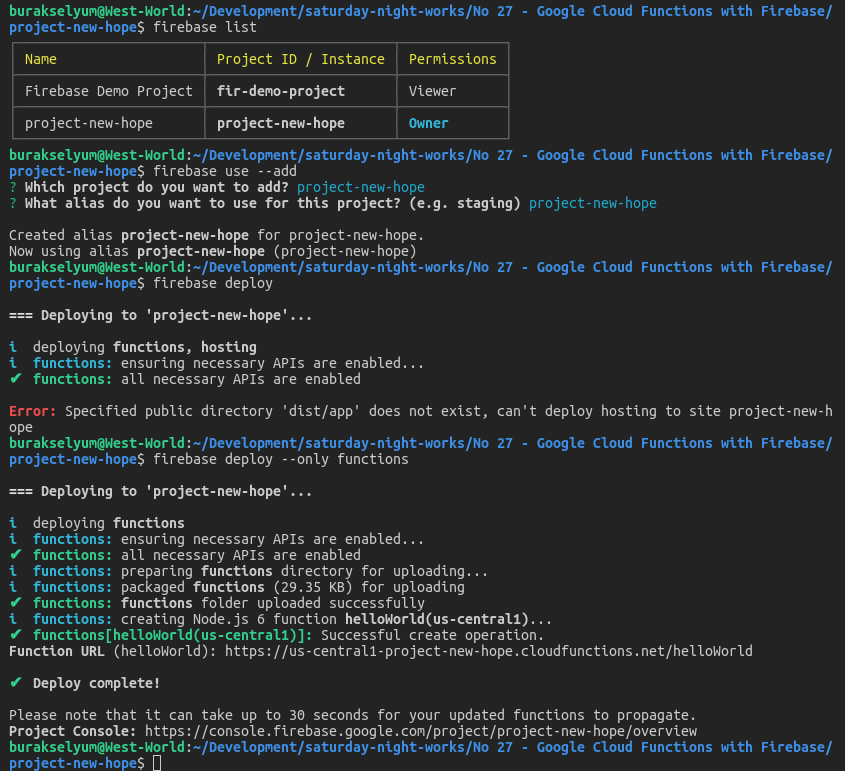This screenshot has height=771, width=845.
Task: Select the Name table column header
Action: click(41, 59)
